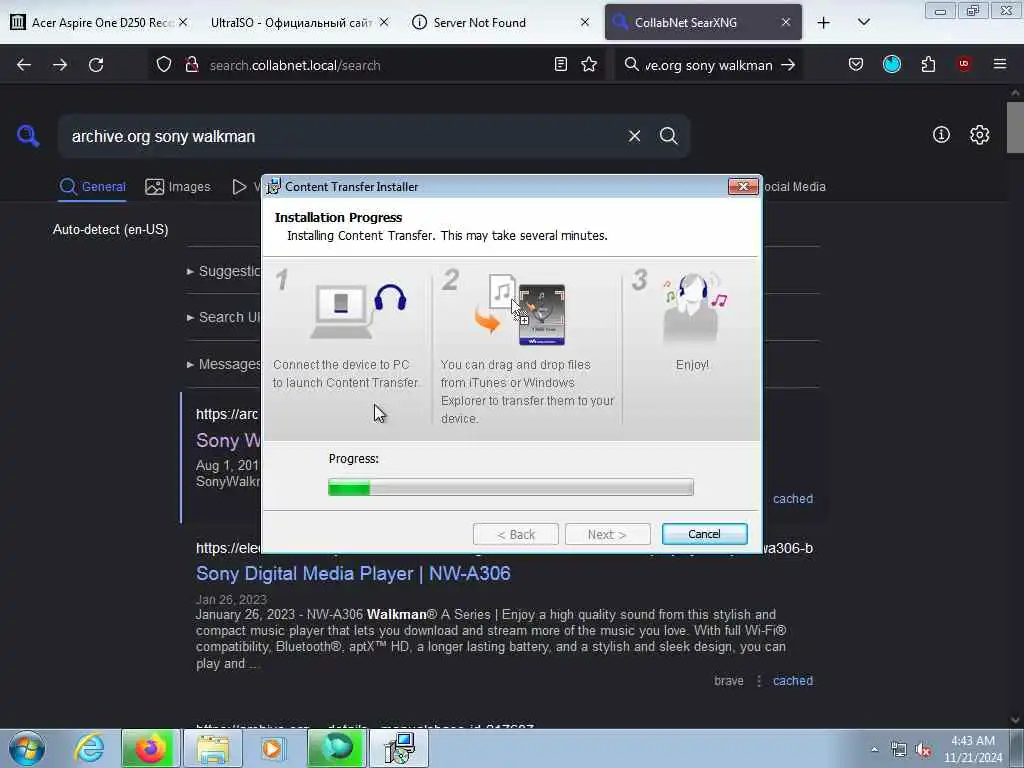Open the Firefox hamburger menu
Screen dimensions: 1024x768
click(x=1000, y=64)
